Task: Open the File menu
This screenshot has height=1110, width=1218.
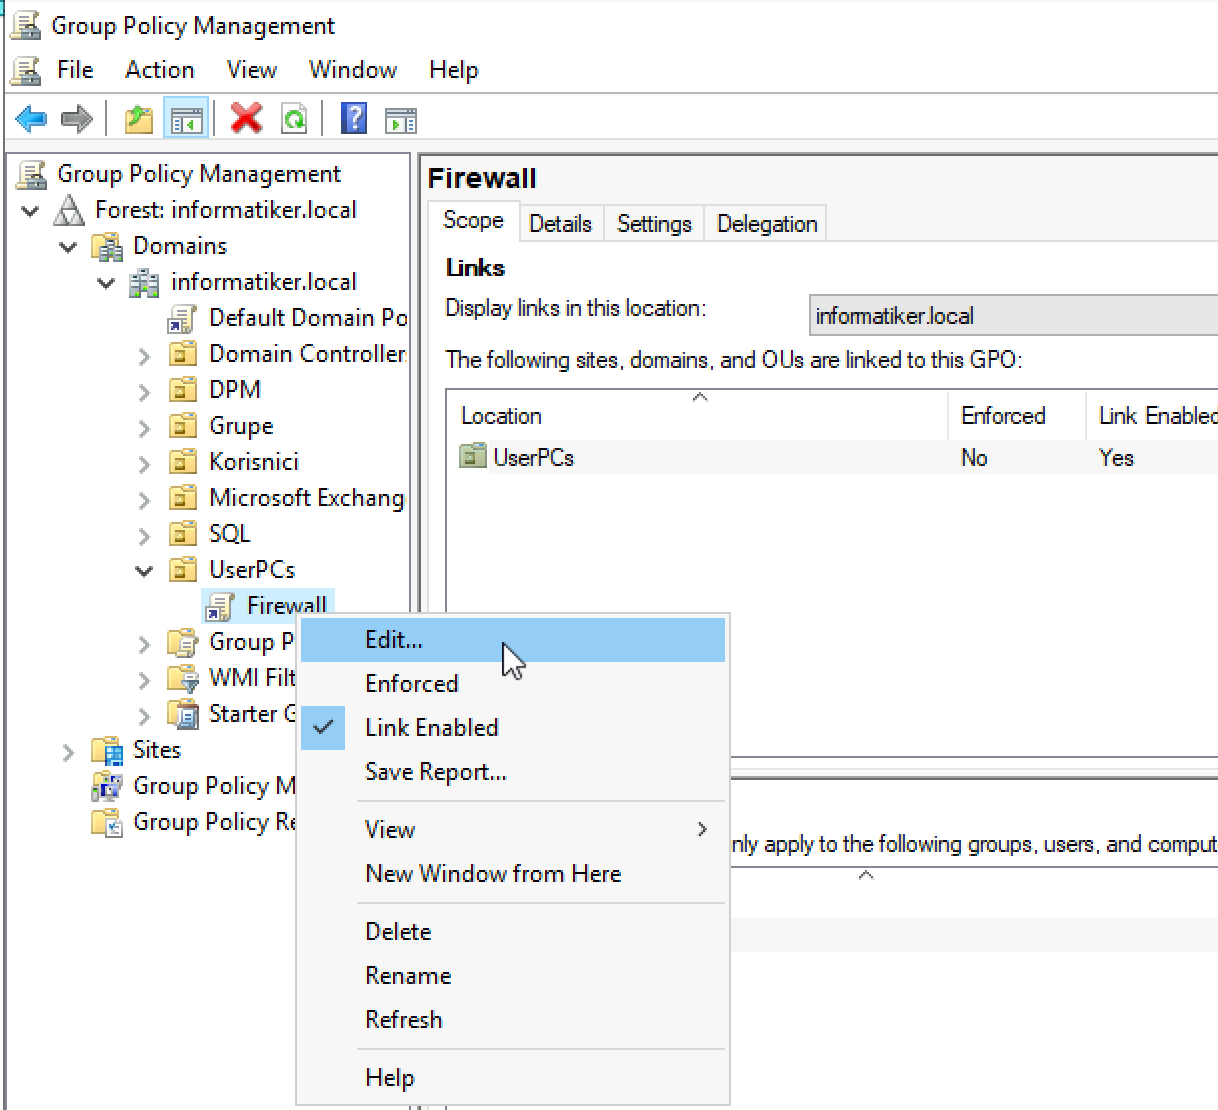Action: 75,70
